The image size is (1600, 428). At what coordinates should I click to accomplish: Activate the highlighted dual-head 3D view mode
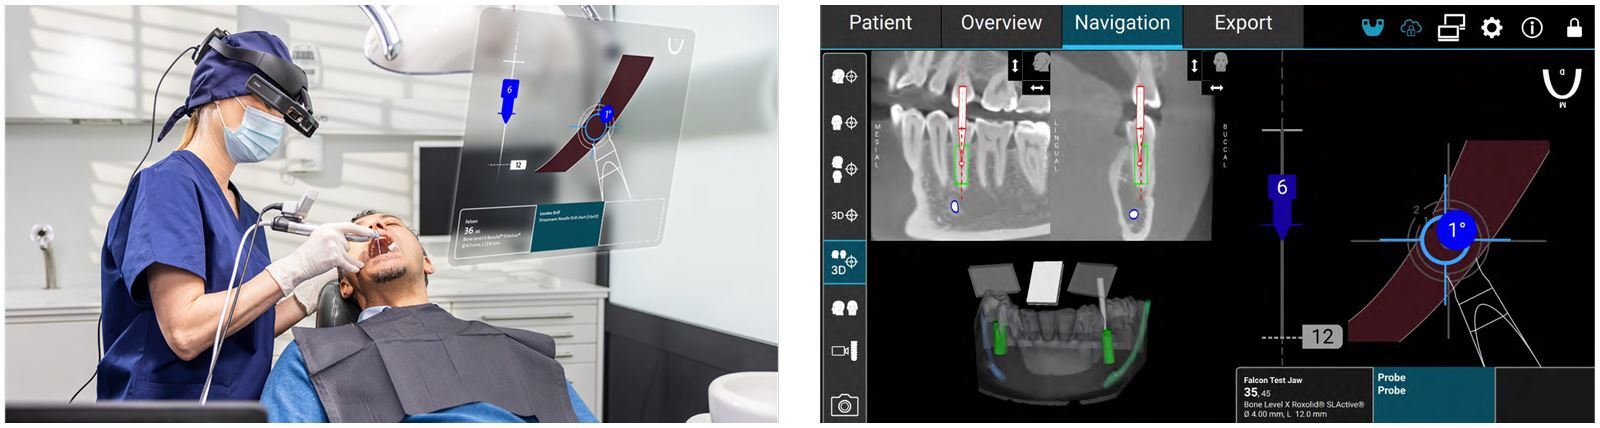point(844,262)
